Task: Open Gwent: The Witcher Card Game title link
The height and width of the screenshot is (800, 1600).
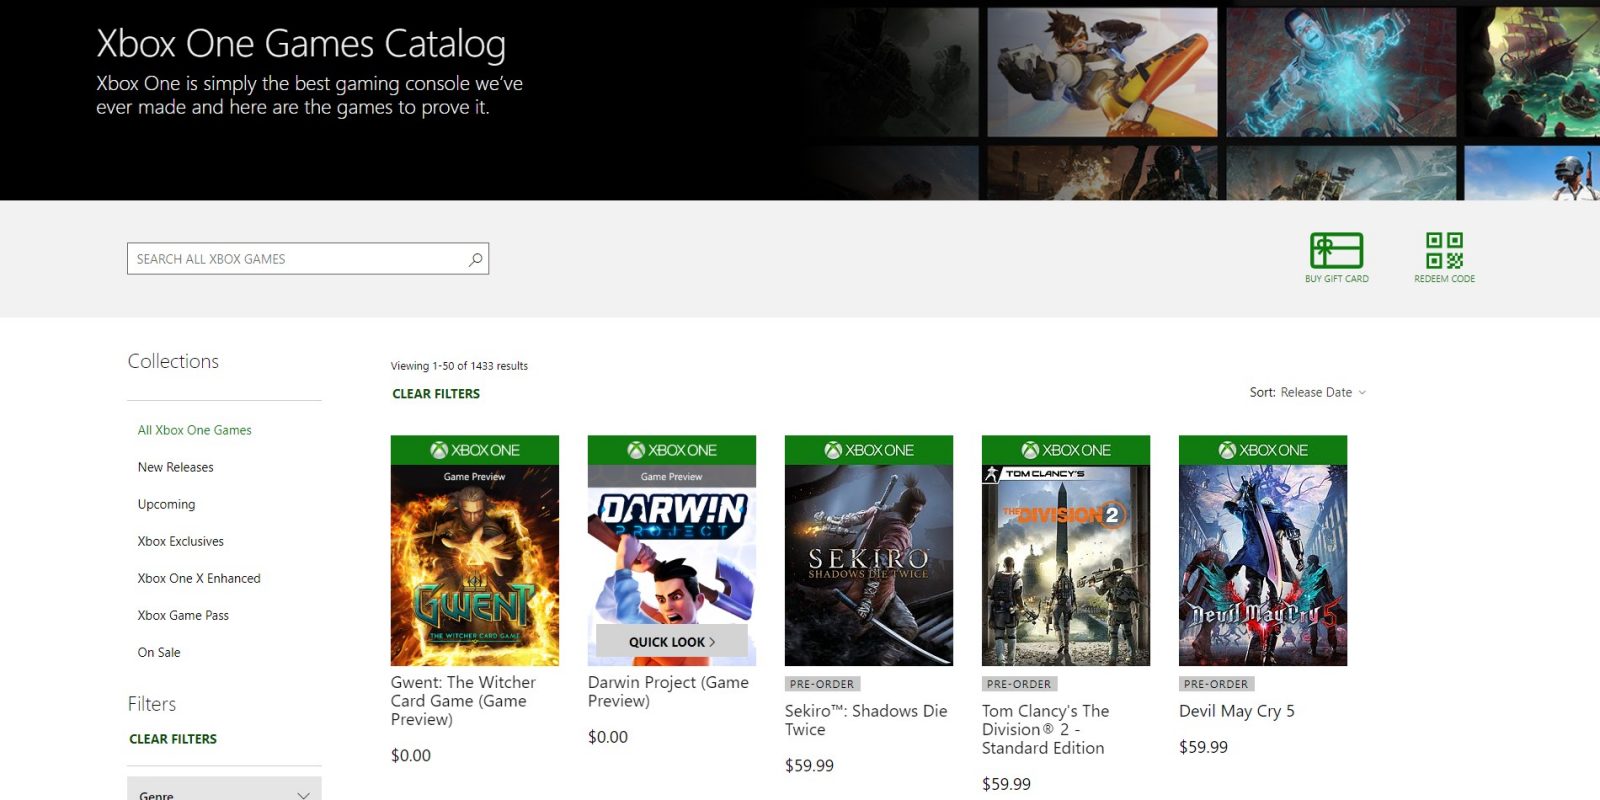Action: [x=463, y=700]
